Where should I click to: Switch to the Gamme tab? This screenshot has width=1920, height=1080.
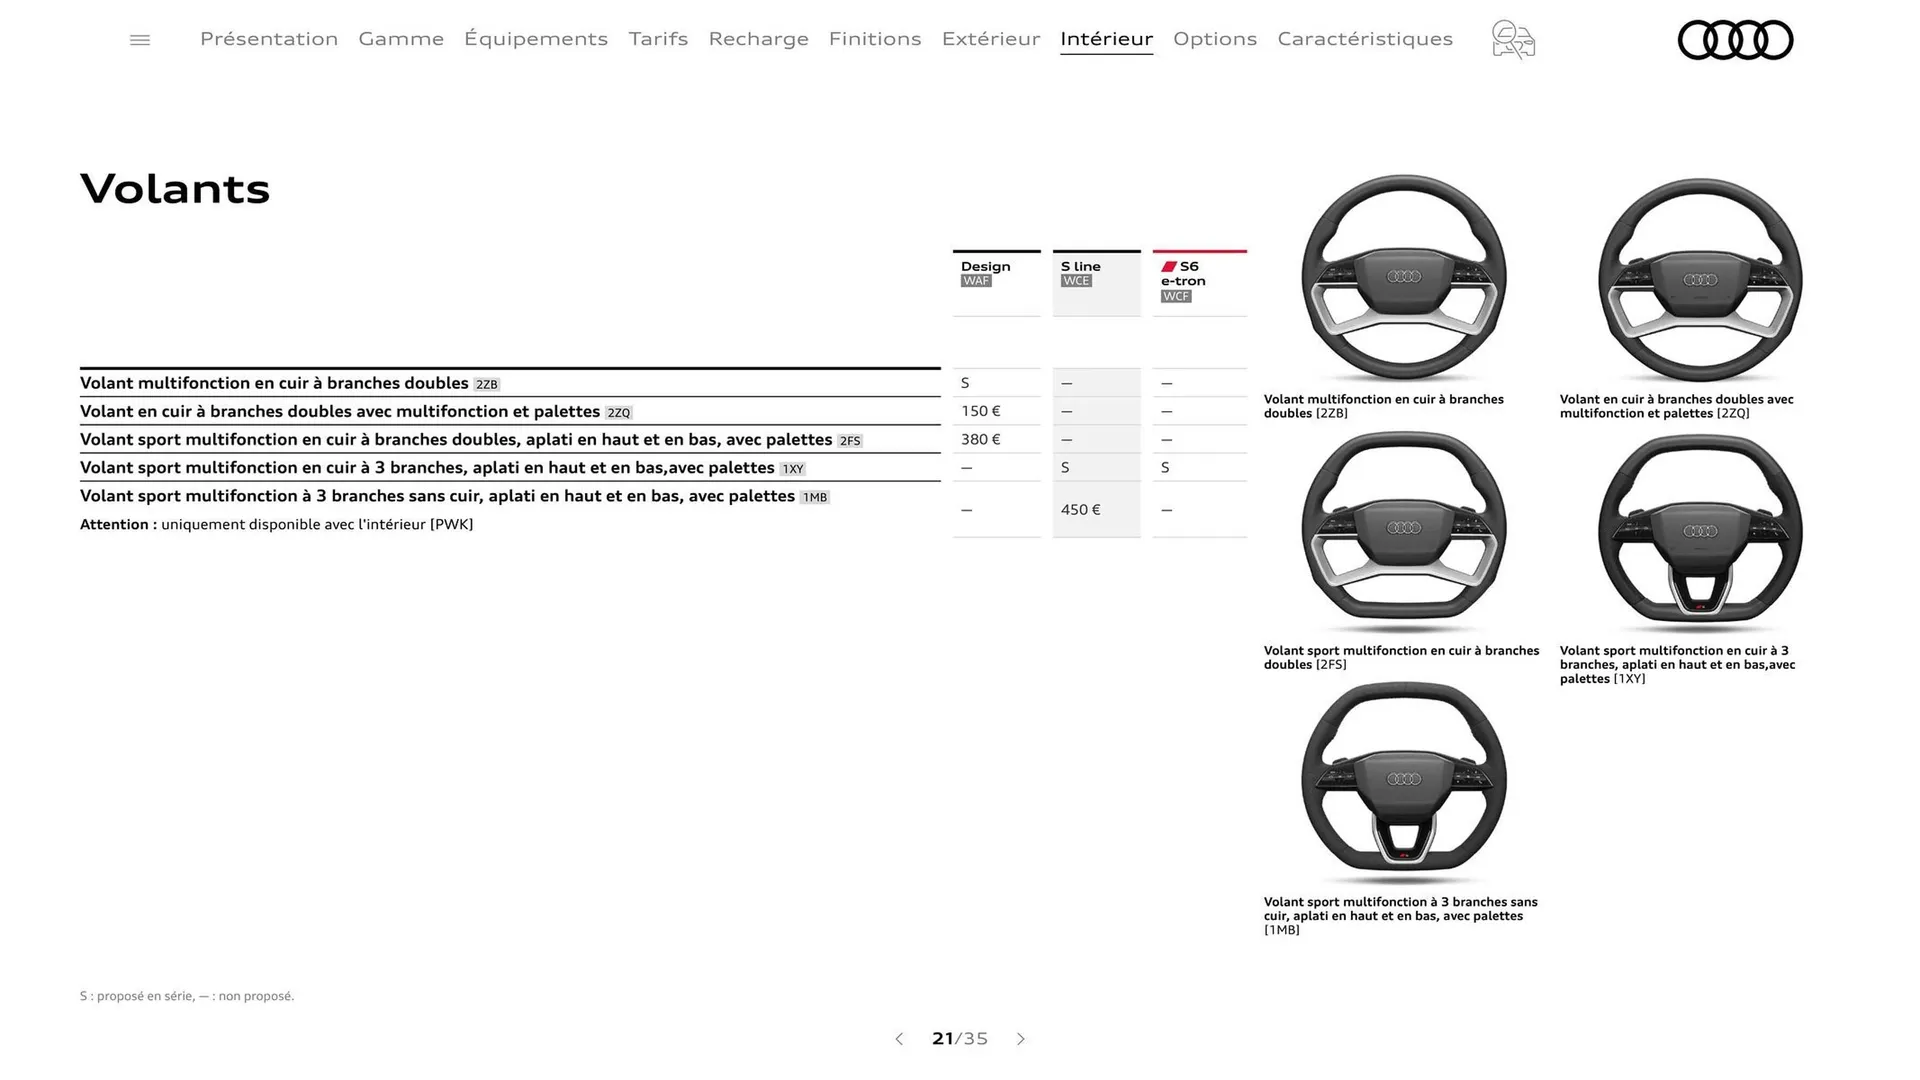coord(401,39)
